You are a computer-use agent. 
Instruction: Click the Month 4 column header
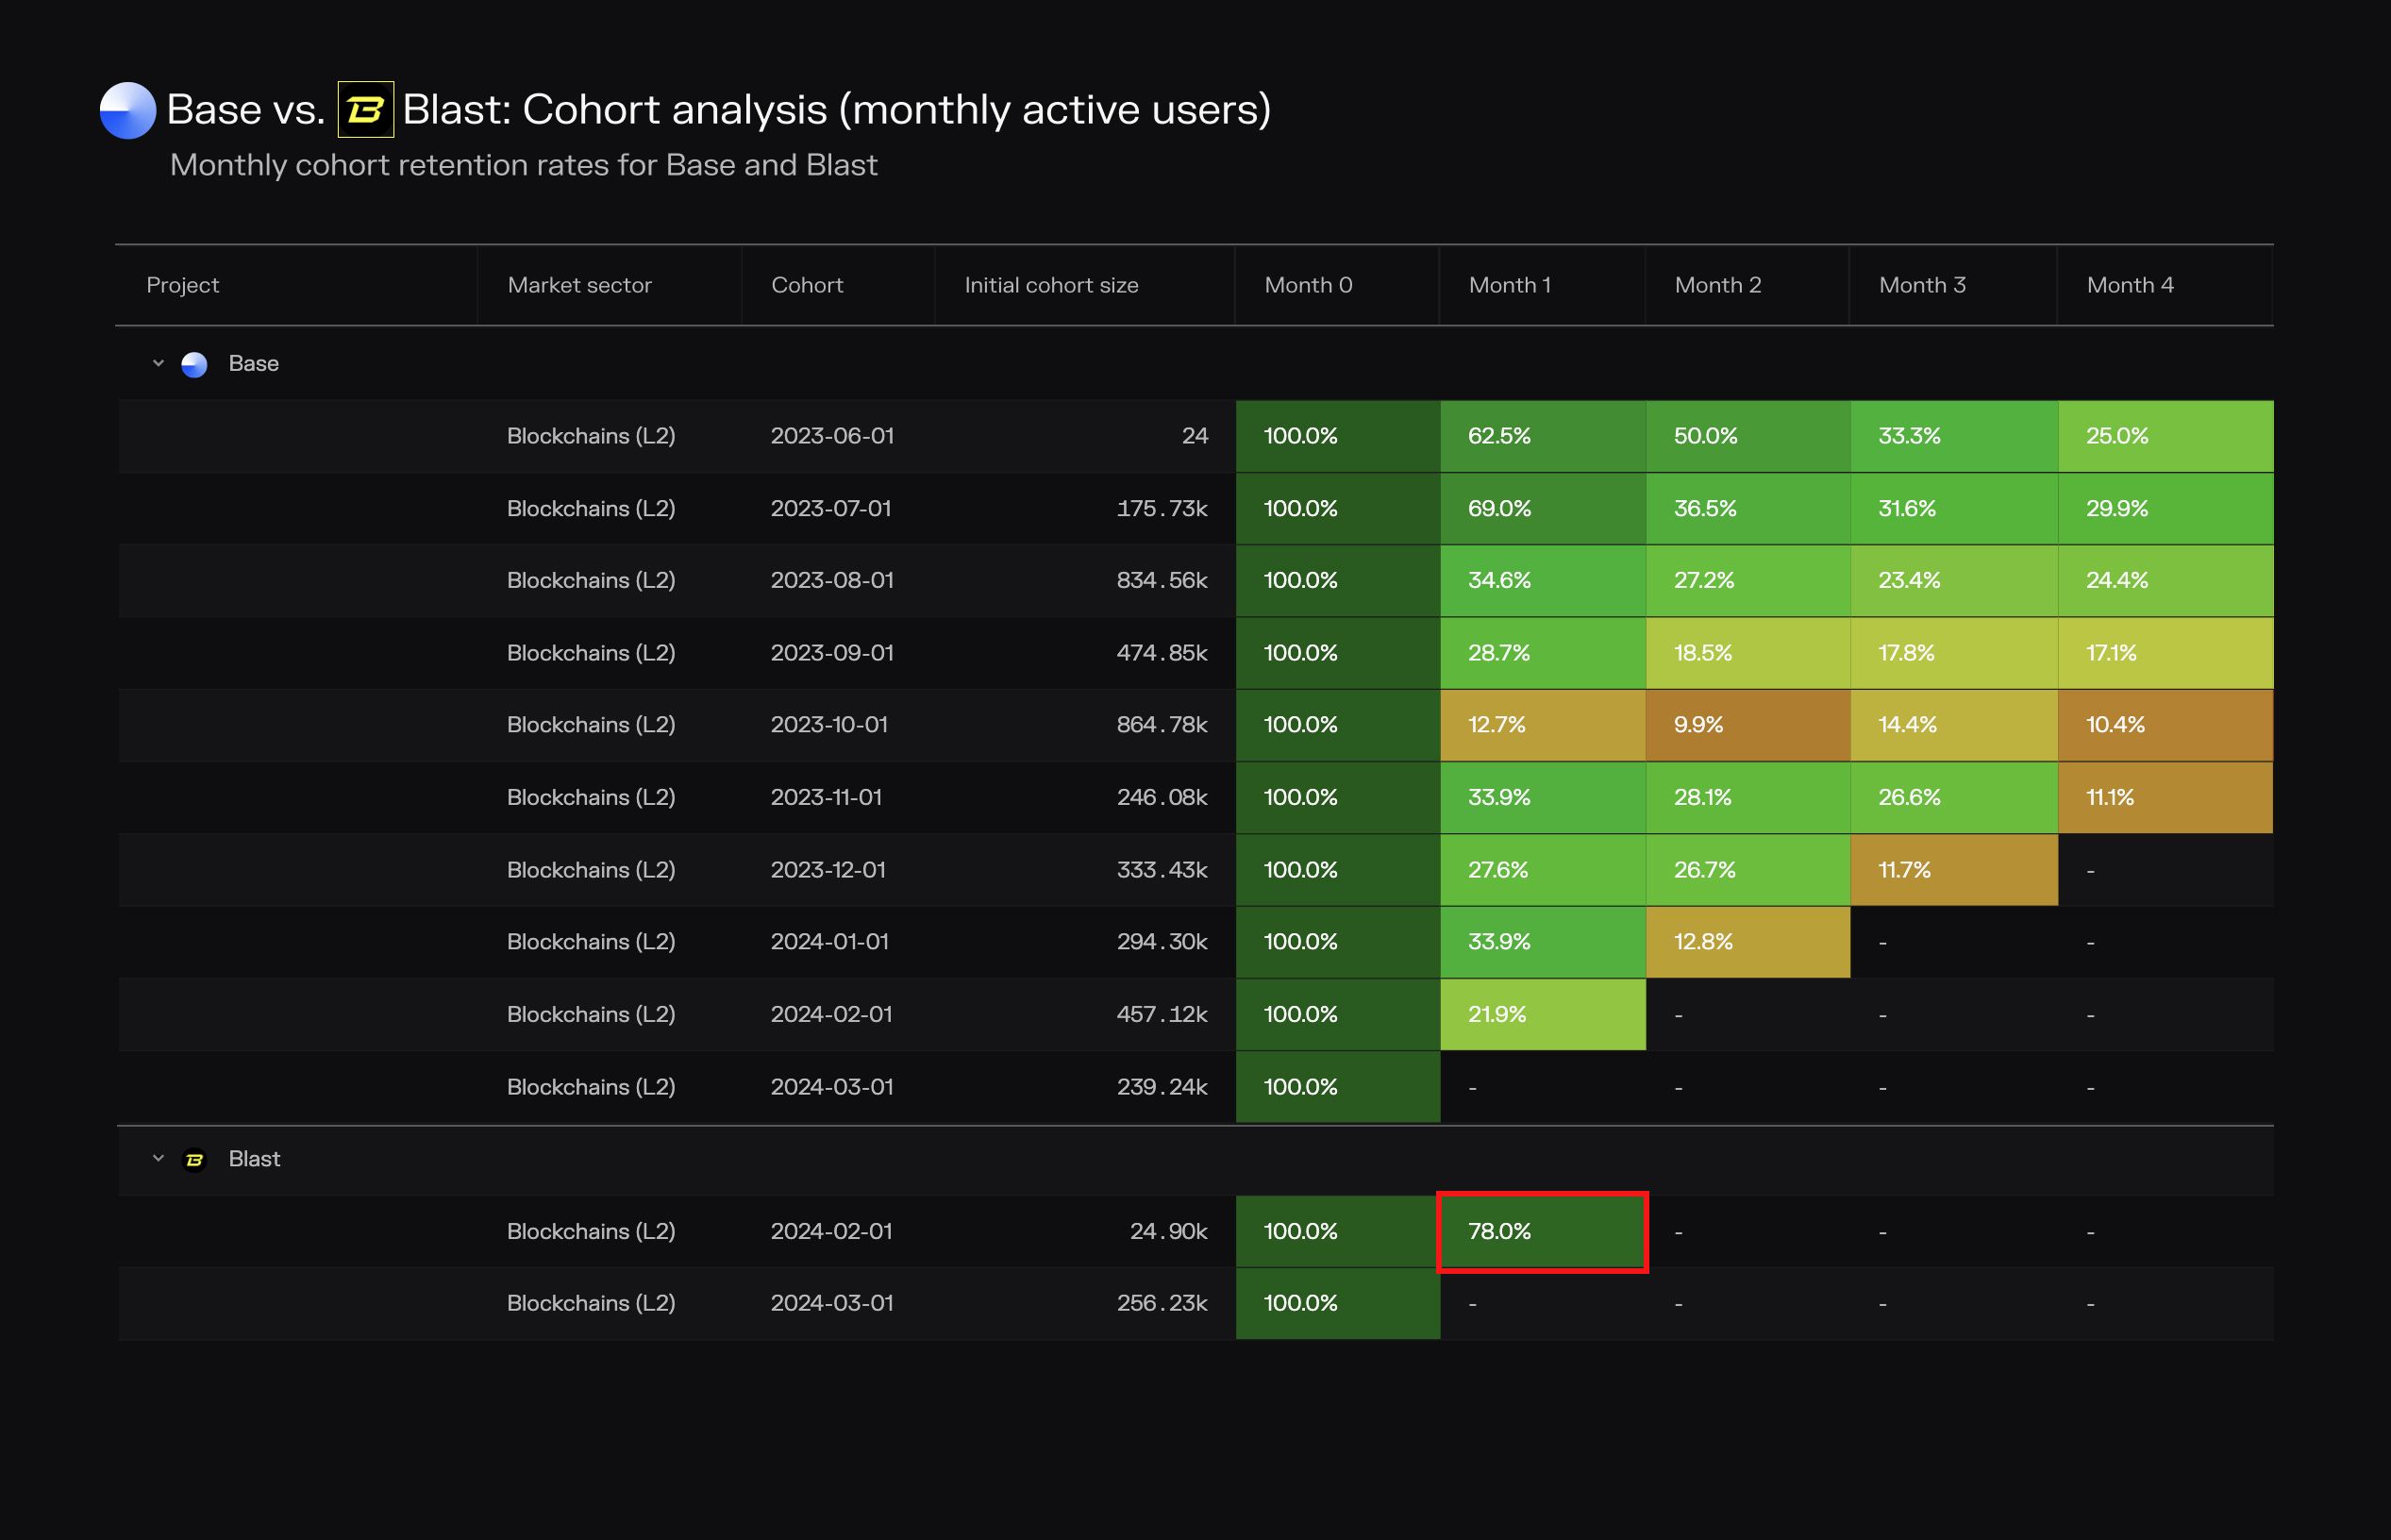2130,285
